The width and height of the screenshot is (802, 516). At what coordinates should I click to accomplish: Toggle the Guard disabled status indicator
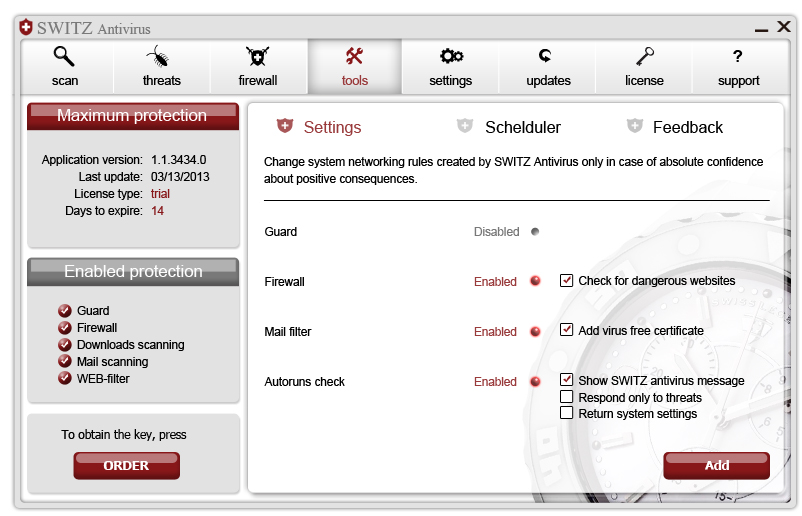click(x=535, y=232)
